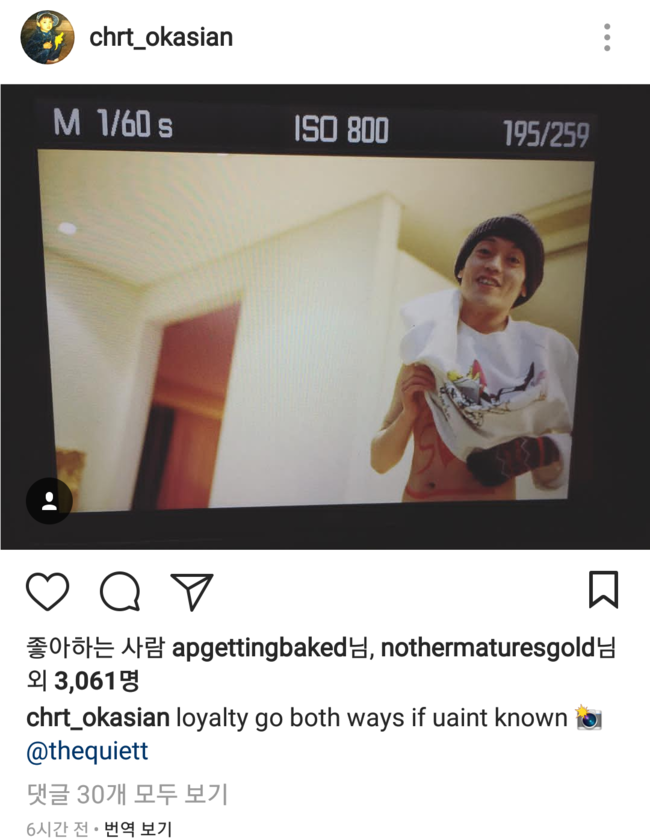This screenshot has height=840, width=650.
Task: Share post with paper plane icon
Action: pyautogui.click(x=192, y=591)
